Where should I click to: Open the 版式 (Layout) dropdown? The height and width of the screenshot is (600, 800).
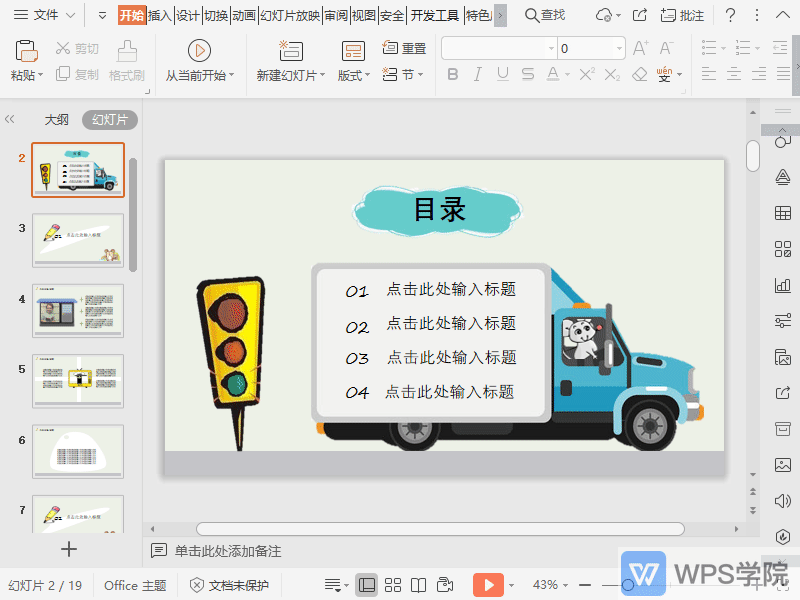[x=352, y=73]
